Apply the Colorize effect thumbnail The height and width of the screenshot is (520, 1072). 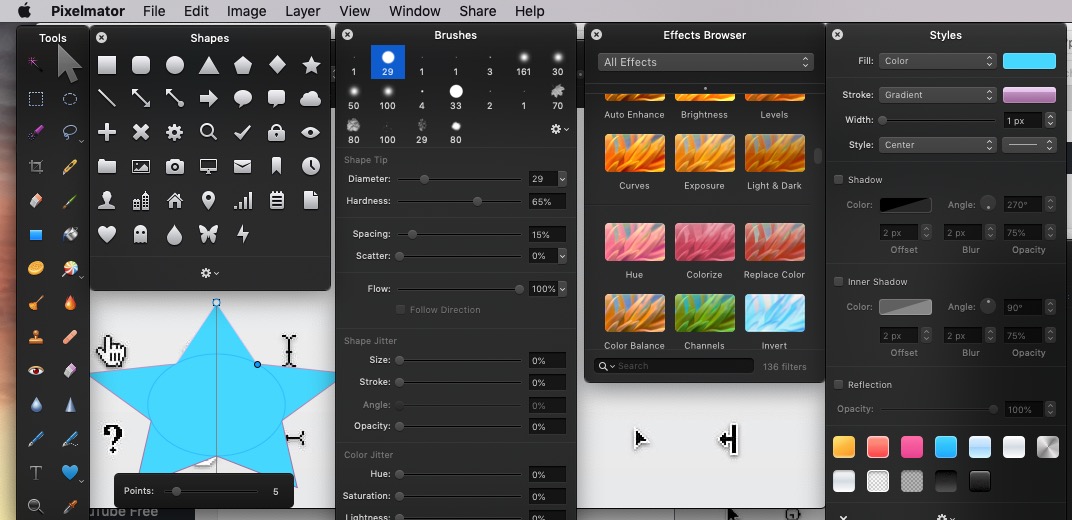point(704,242)
